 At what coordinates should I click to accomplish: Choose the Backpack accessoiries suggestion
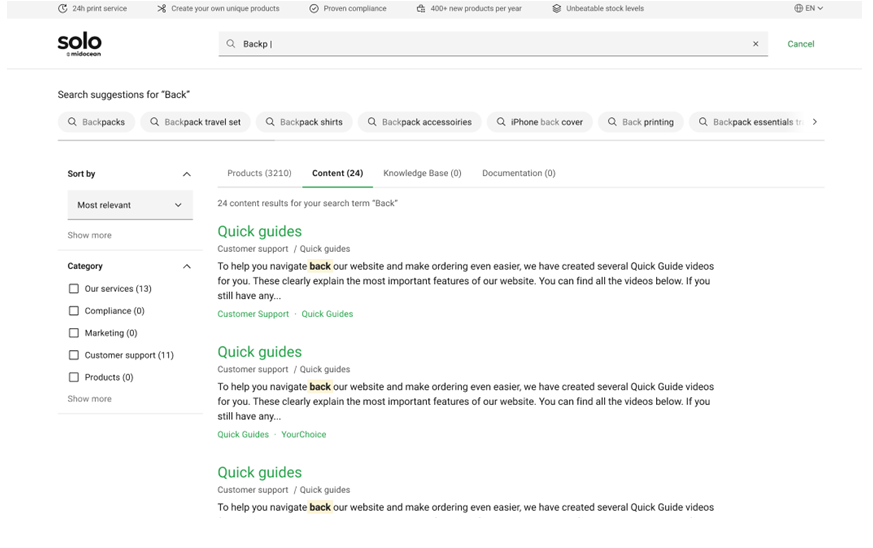pyautogui.click(x=420, y=122)
